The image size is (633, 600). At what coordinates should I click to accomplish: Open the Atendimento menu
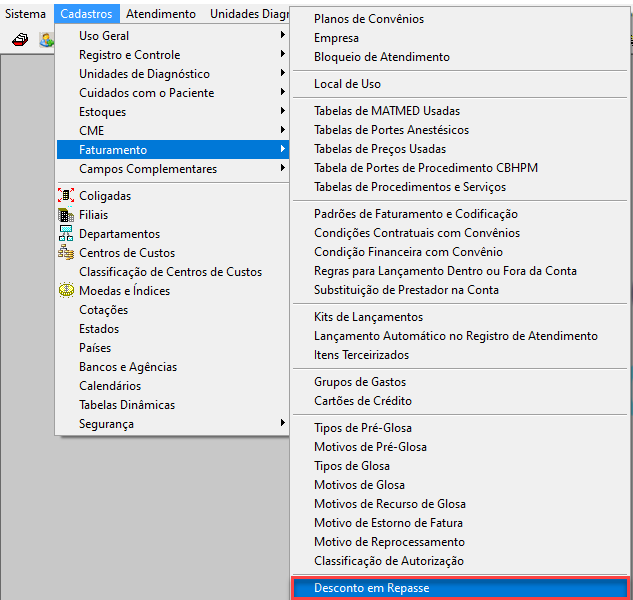click(161, 14)
